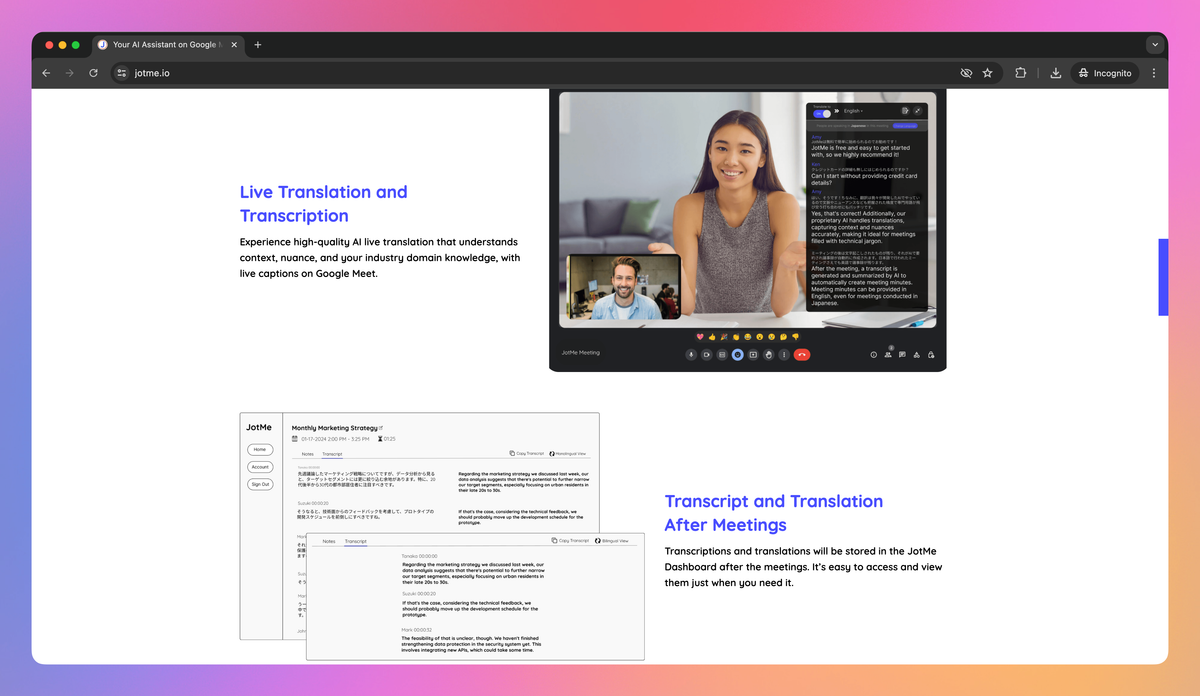The height and width of the screenshot is (696, 1200).
Task: Switch to Notes tab under Monthly Marketing Strategy
Action: pyautogui.click(x=308, y=454)
